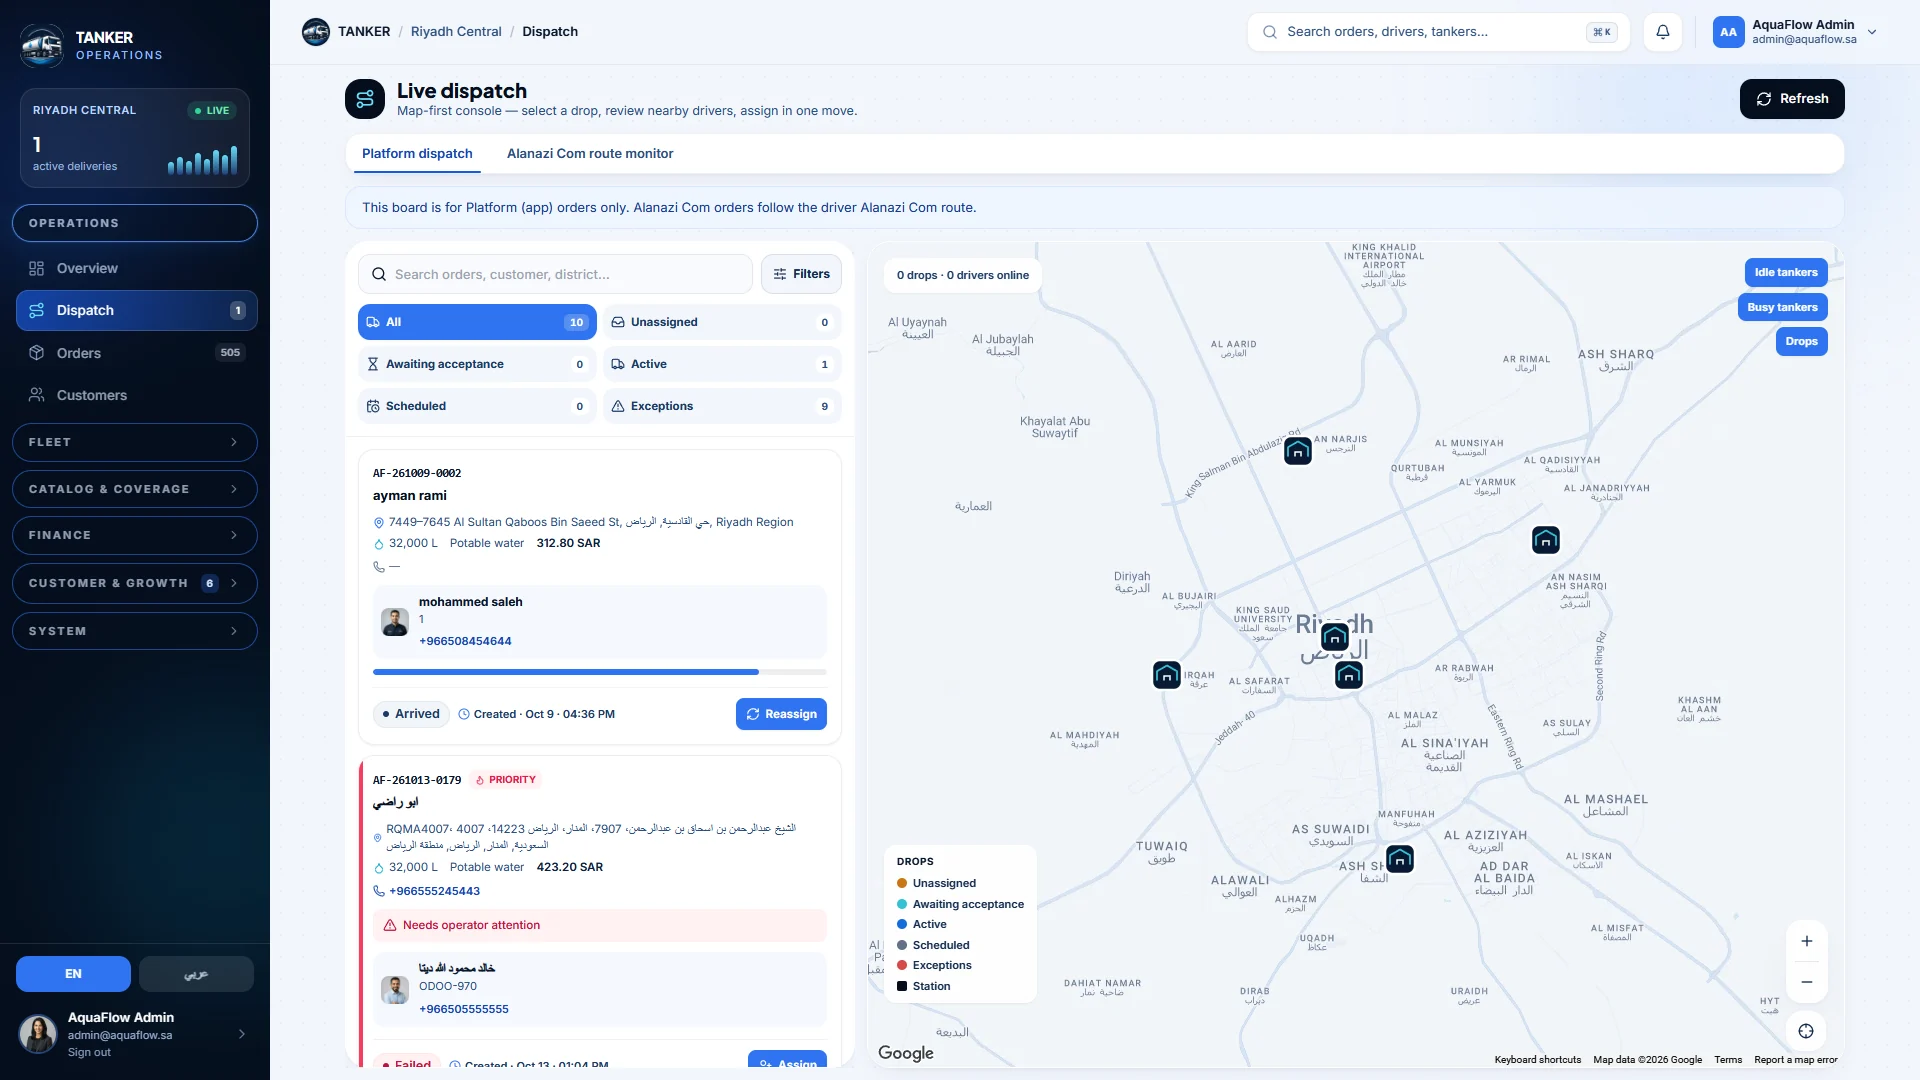The image size is (1920, 1080).
Task: Toggle the Drops map layer
Action: click(x=1801, y=341)
